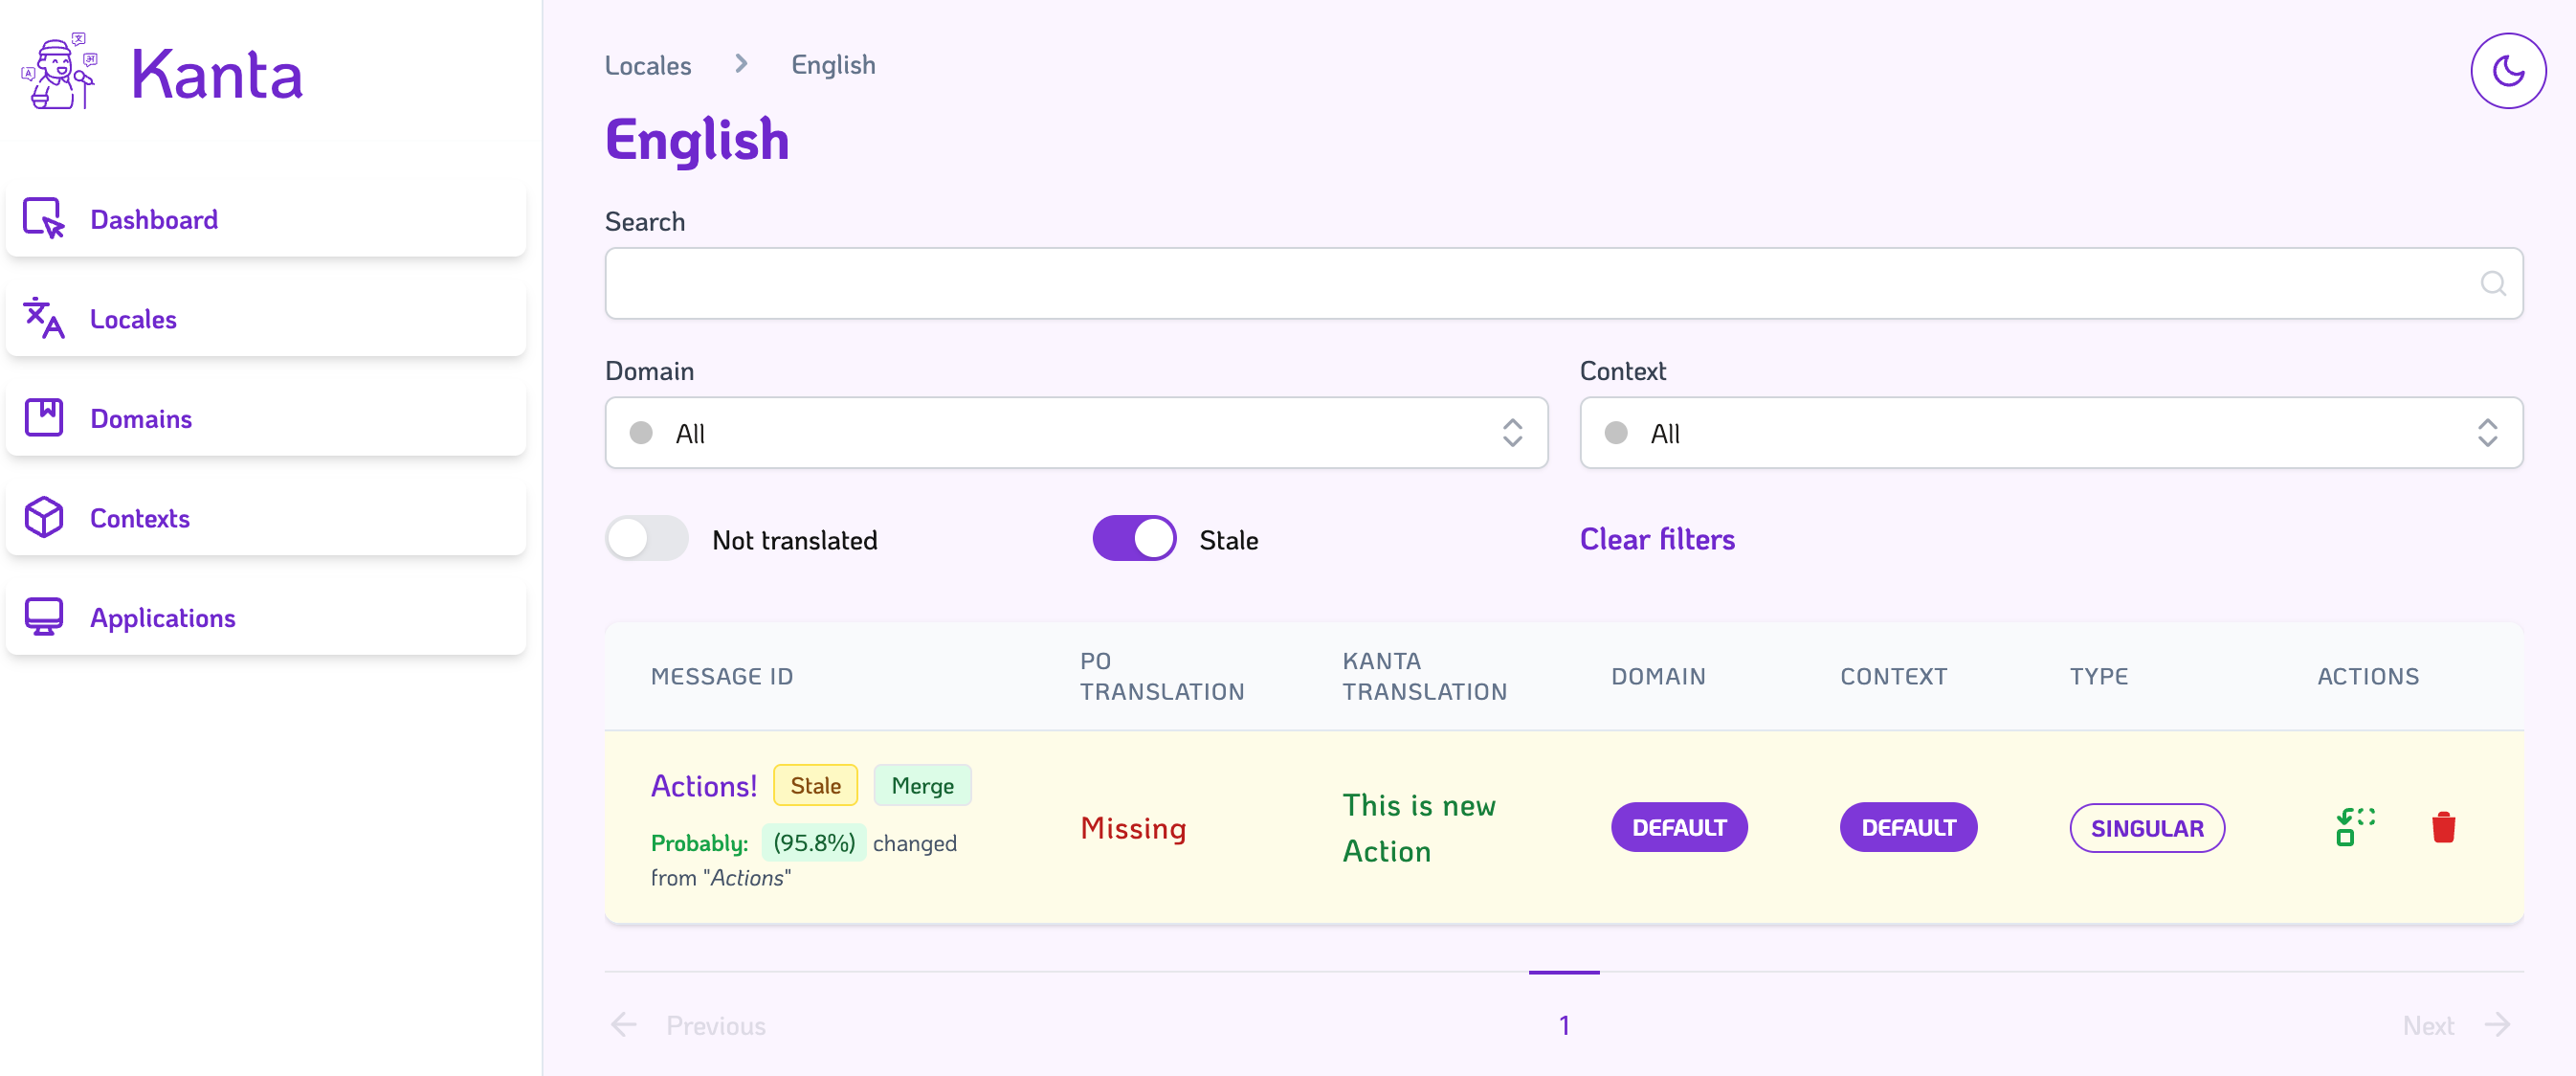
Task: Click the Merge badge button
Action: pos(921,786)
